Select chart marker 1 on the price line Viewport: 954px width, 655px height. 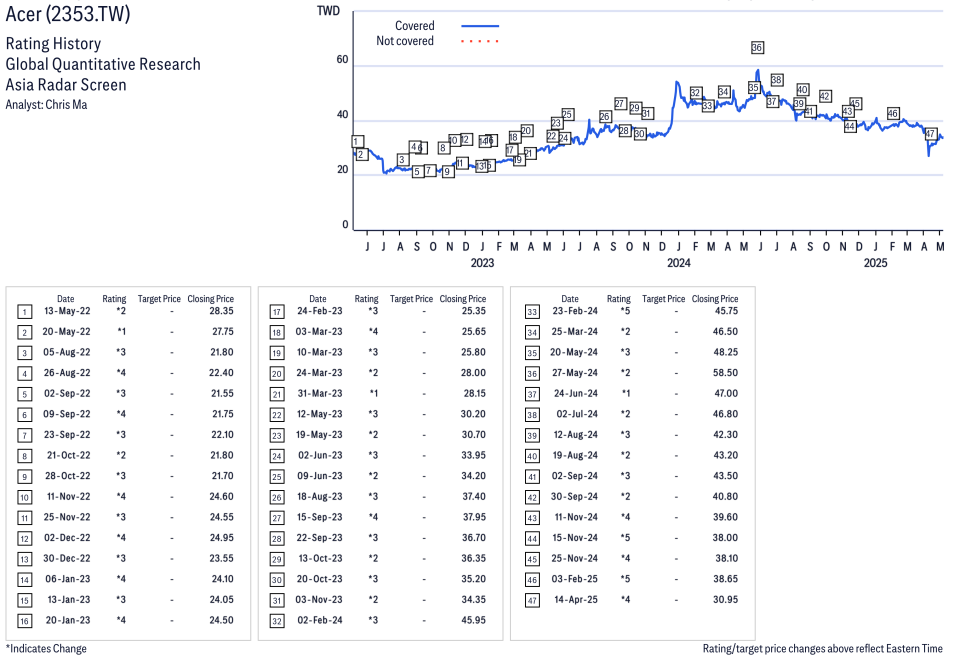[358, 142]
